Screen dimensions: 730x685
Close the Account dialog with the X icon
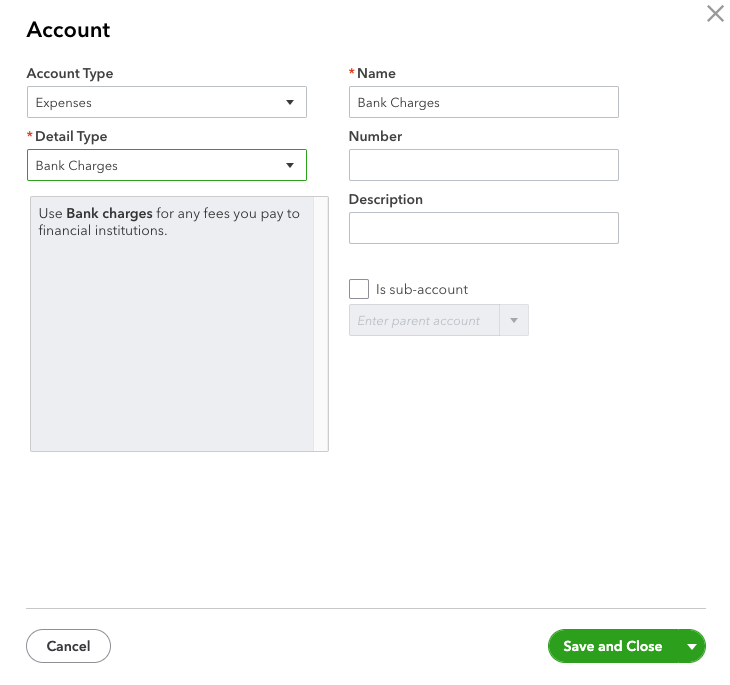coord(715,14)
